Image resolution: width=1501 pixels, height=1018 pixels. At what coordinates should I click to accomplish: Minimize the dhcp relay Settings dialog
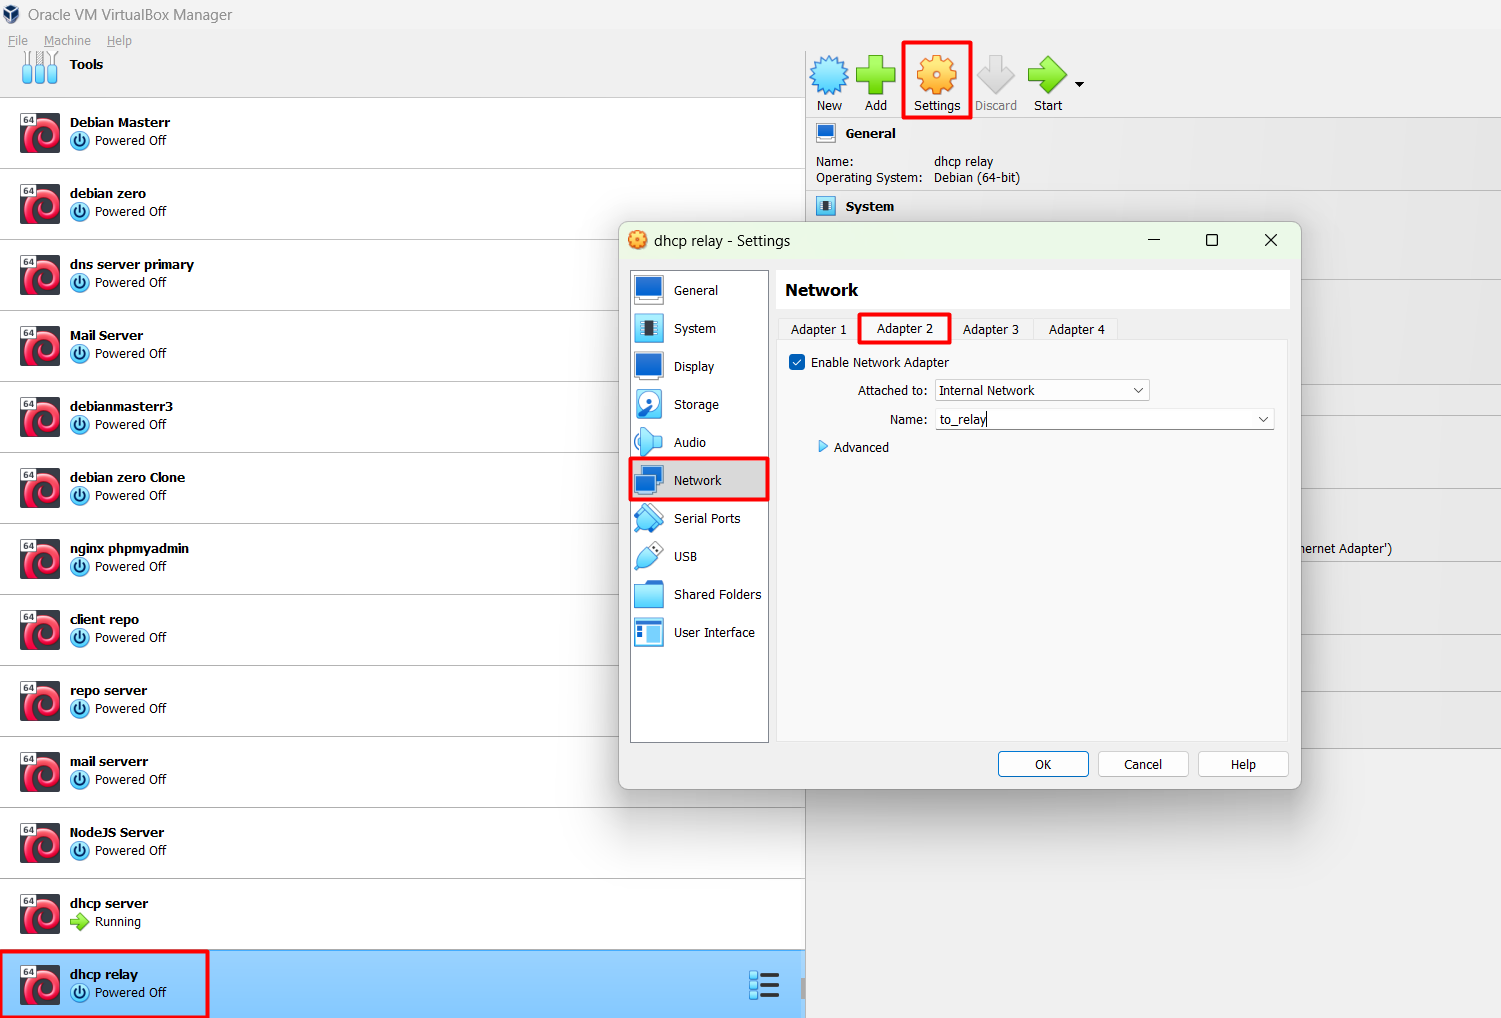[x=1154, y=240]
